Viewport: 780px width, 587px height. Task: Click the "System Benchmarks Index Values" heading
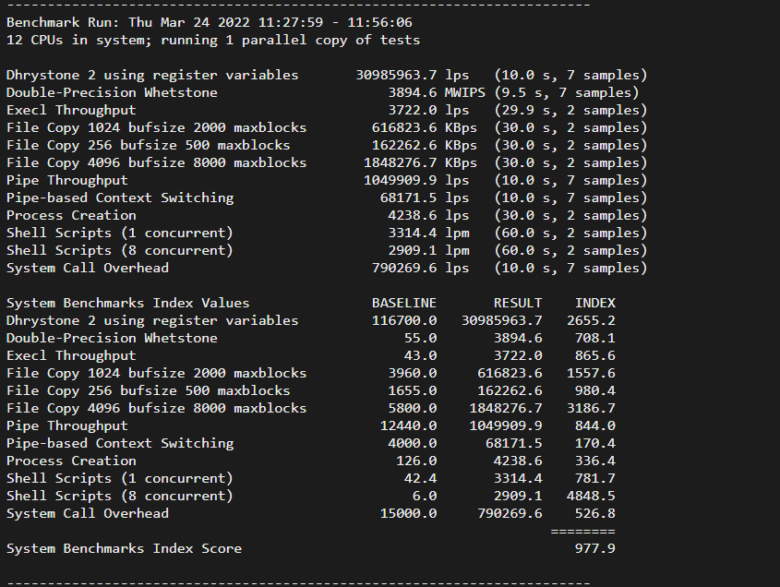point(128,303)
